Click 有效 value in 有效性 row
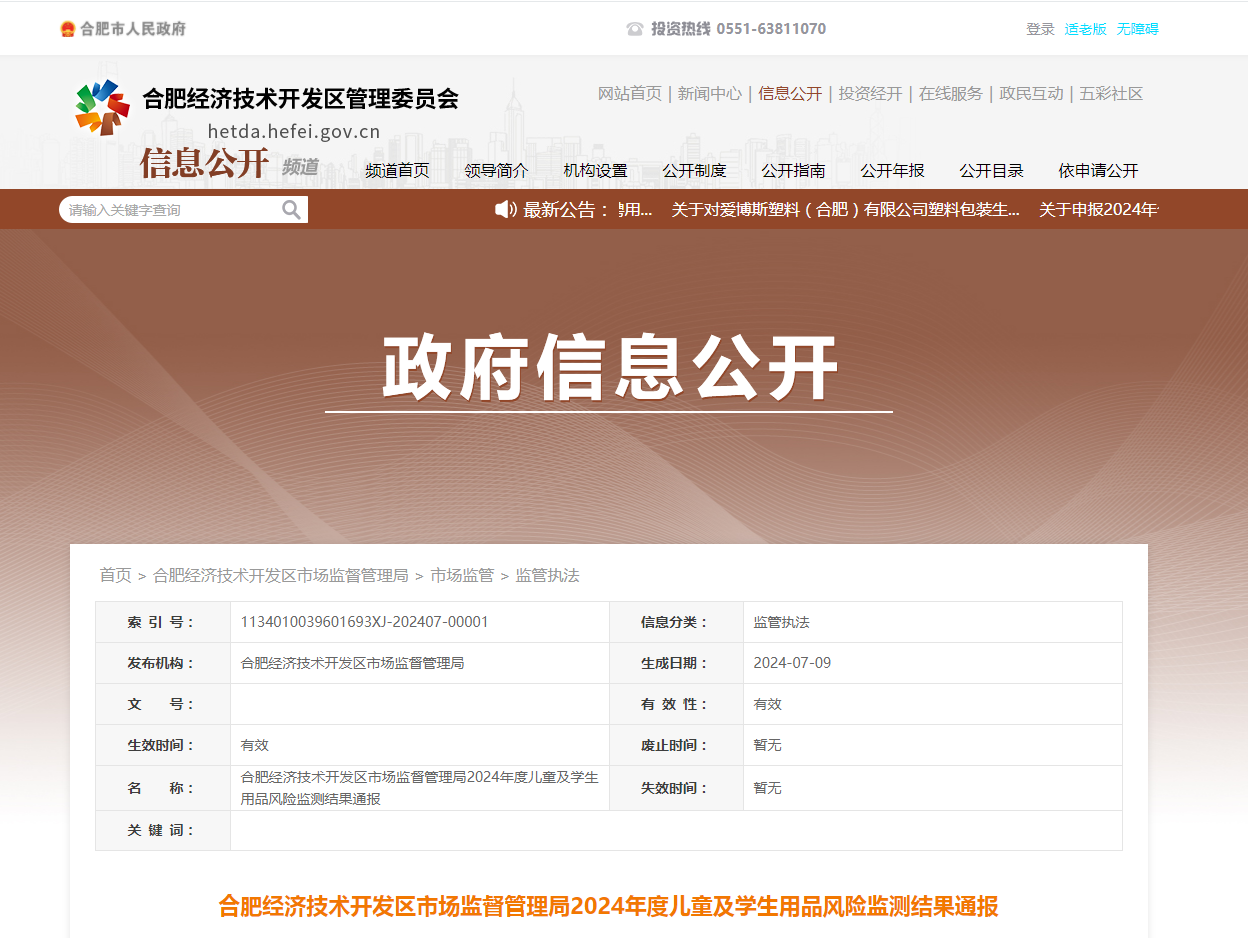The width and height of the screenshot is (1248, 938). pos(767,704)
